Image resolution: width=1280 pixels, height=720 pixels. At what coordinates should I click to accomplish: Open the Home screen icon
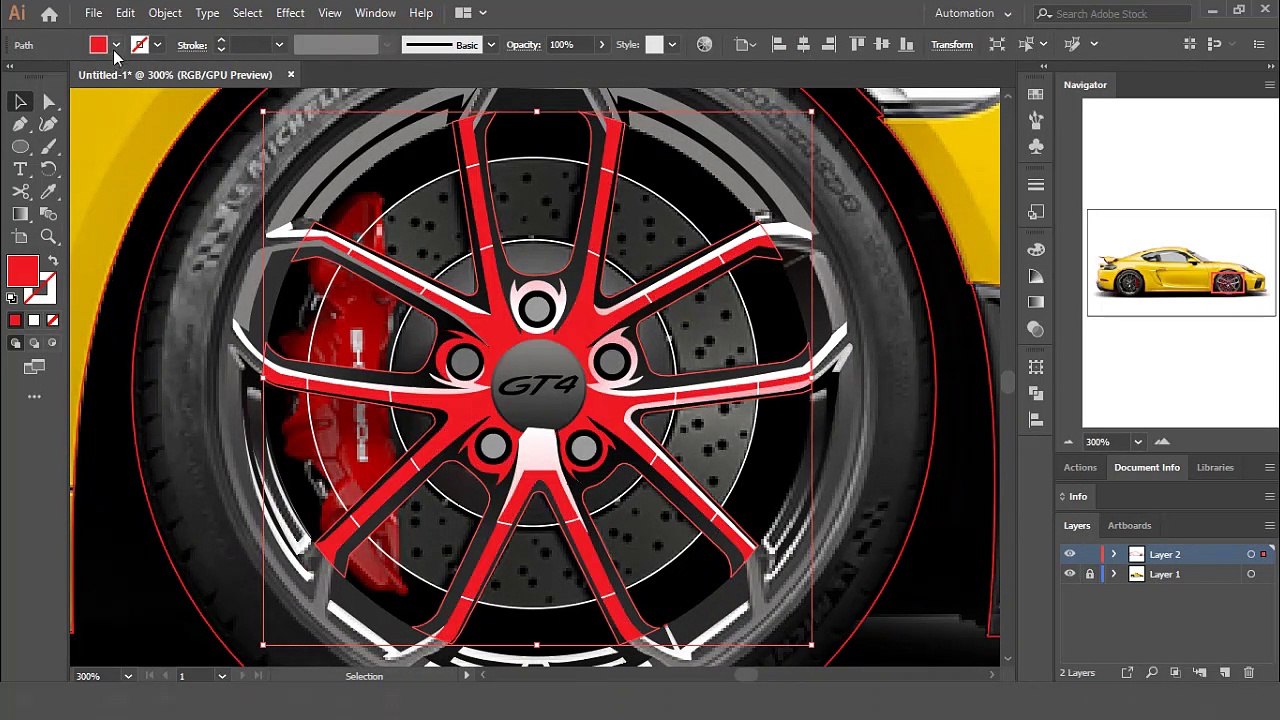point(49,13)
